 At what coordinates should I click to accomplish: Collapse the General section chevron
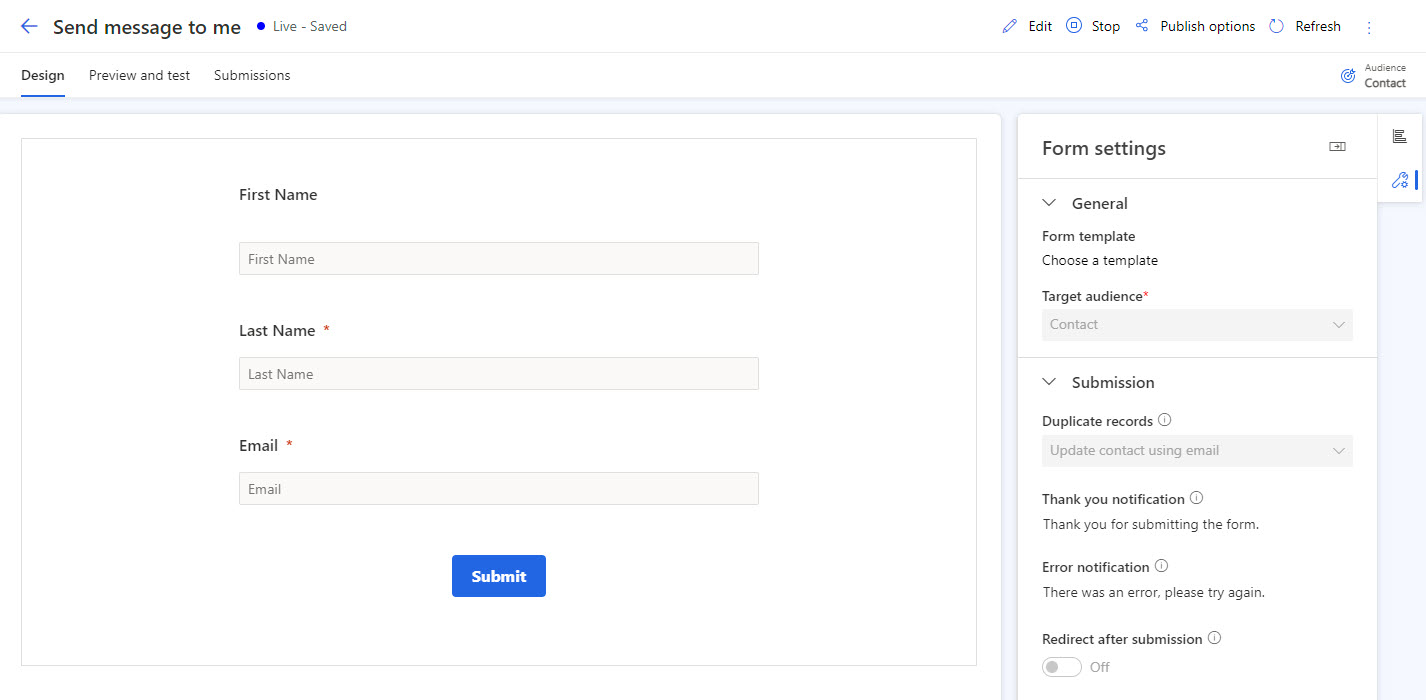click(x=1049, y=203)
